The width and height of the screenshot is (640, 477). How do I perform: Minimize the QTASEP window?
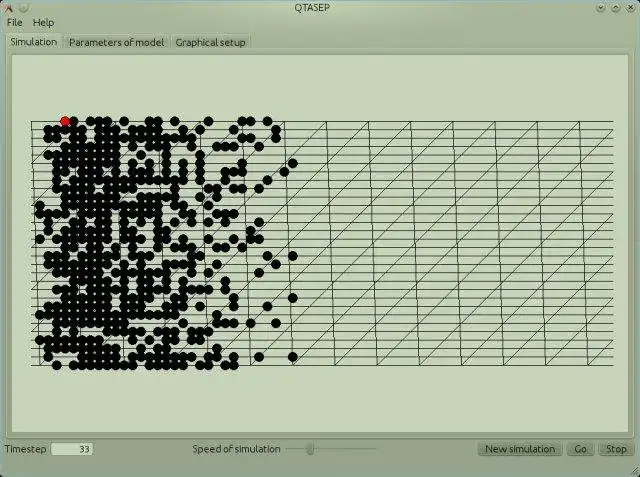600,7
